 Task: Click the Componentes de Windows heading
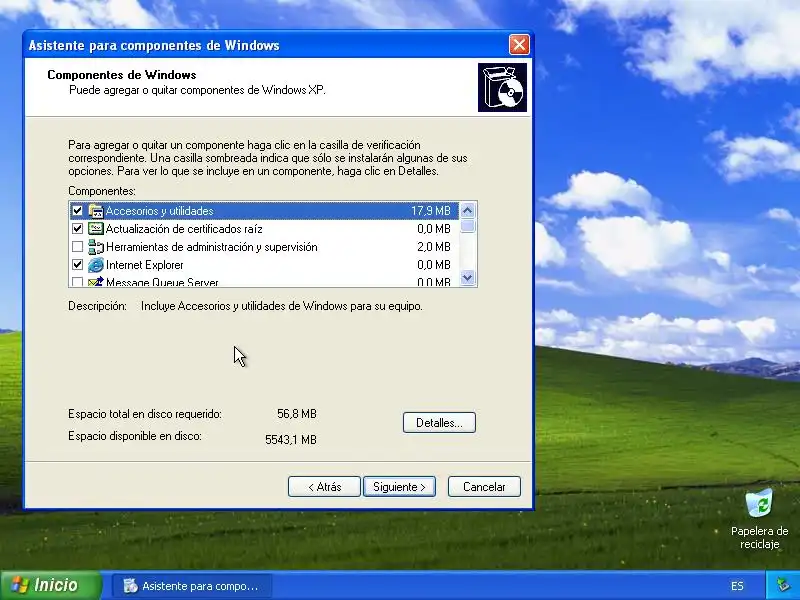[x=121, y=75]
